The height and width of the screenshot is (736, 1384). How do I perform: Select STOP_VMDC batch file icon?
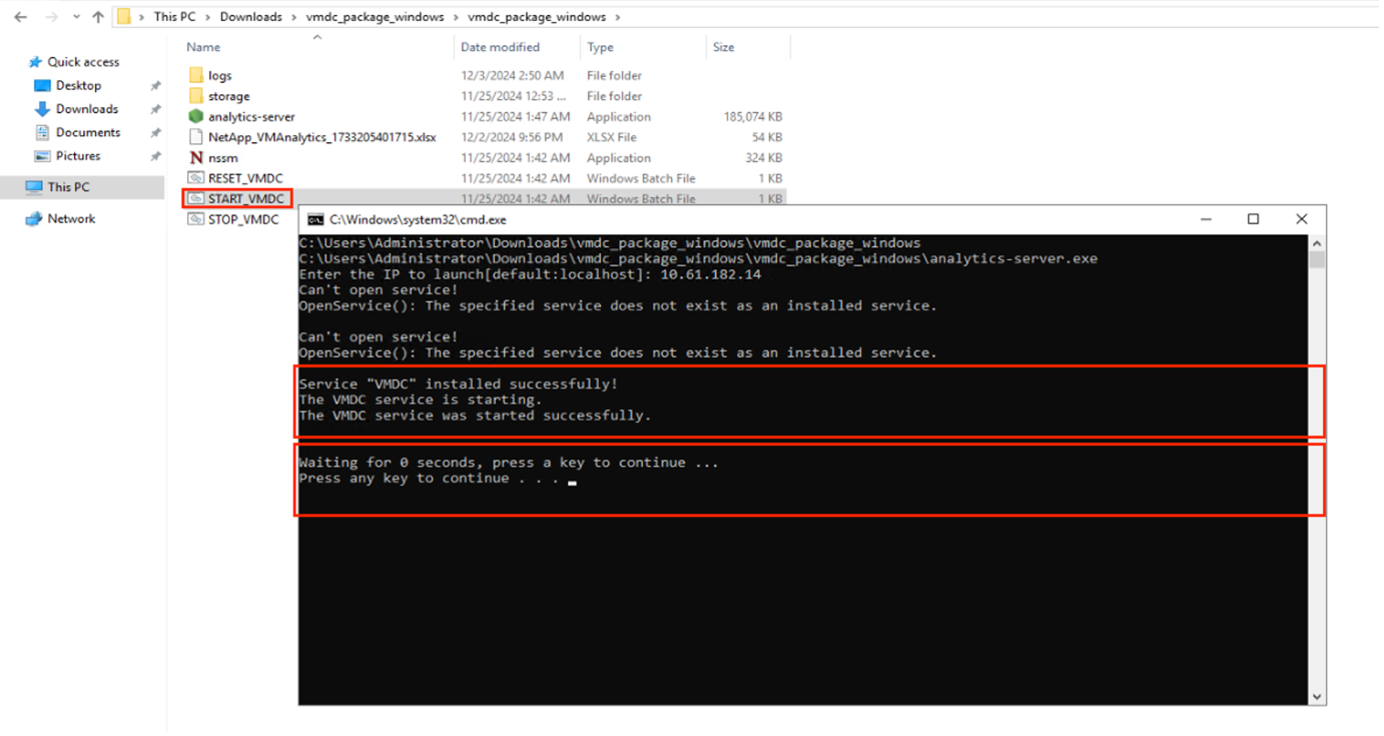point(196,219)
